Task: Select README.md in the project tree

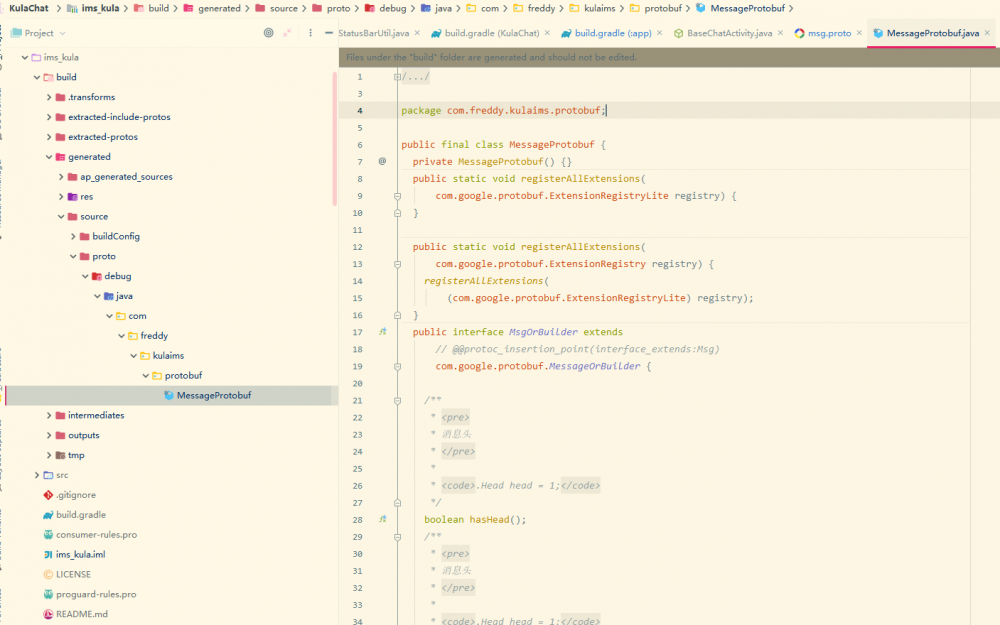Action: [x=81, y=614]
